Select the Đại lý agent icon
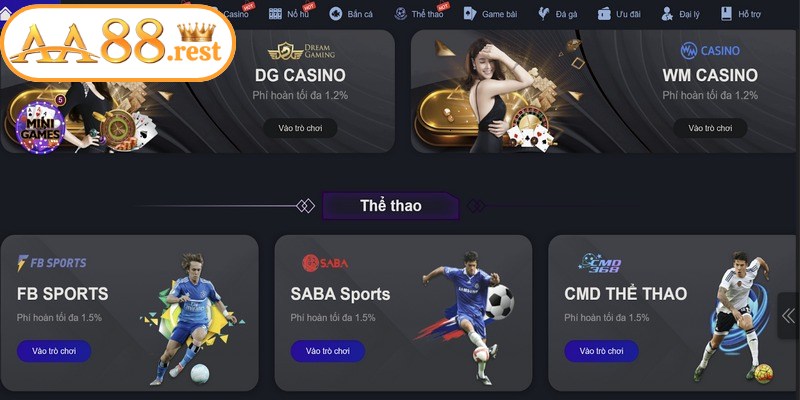The height and width of the screenshot is (400, 800). coord(667,14)
